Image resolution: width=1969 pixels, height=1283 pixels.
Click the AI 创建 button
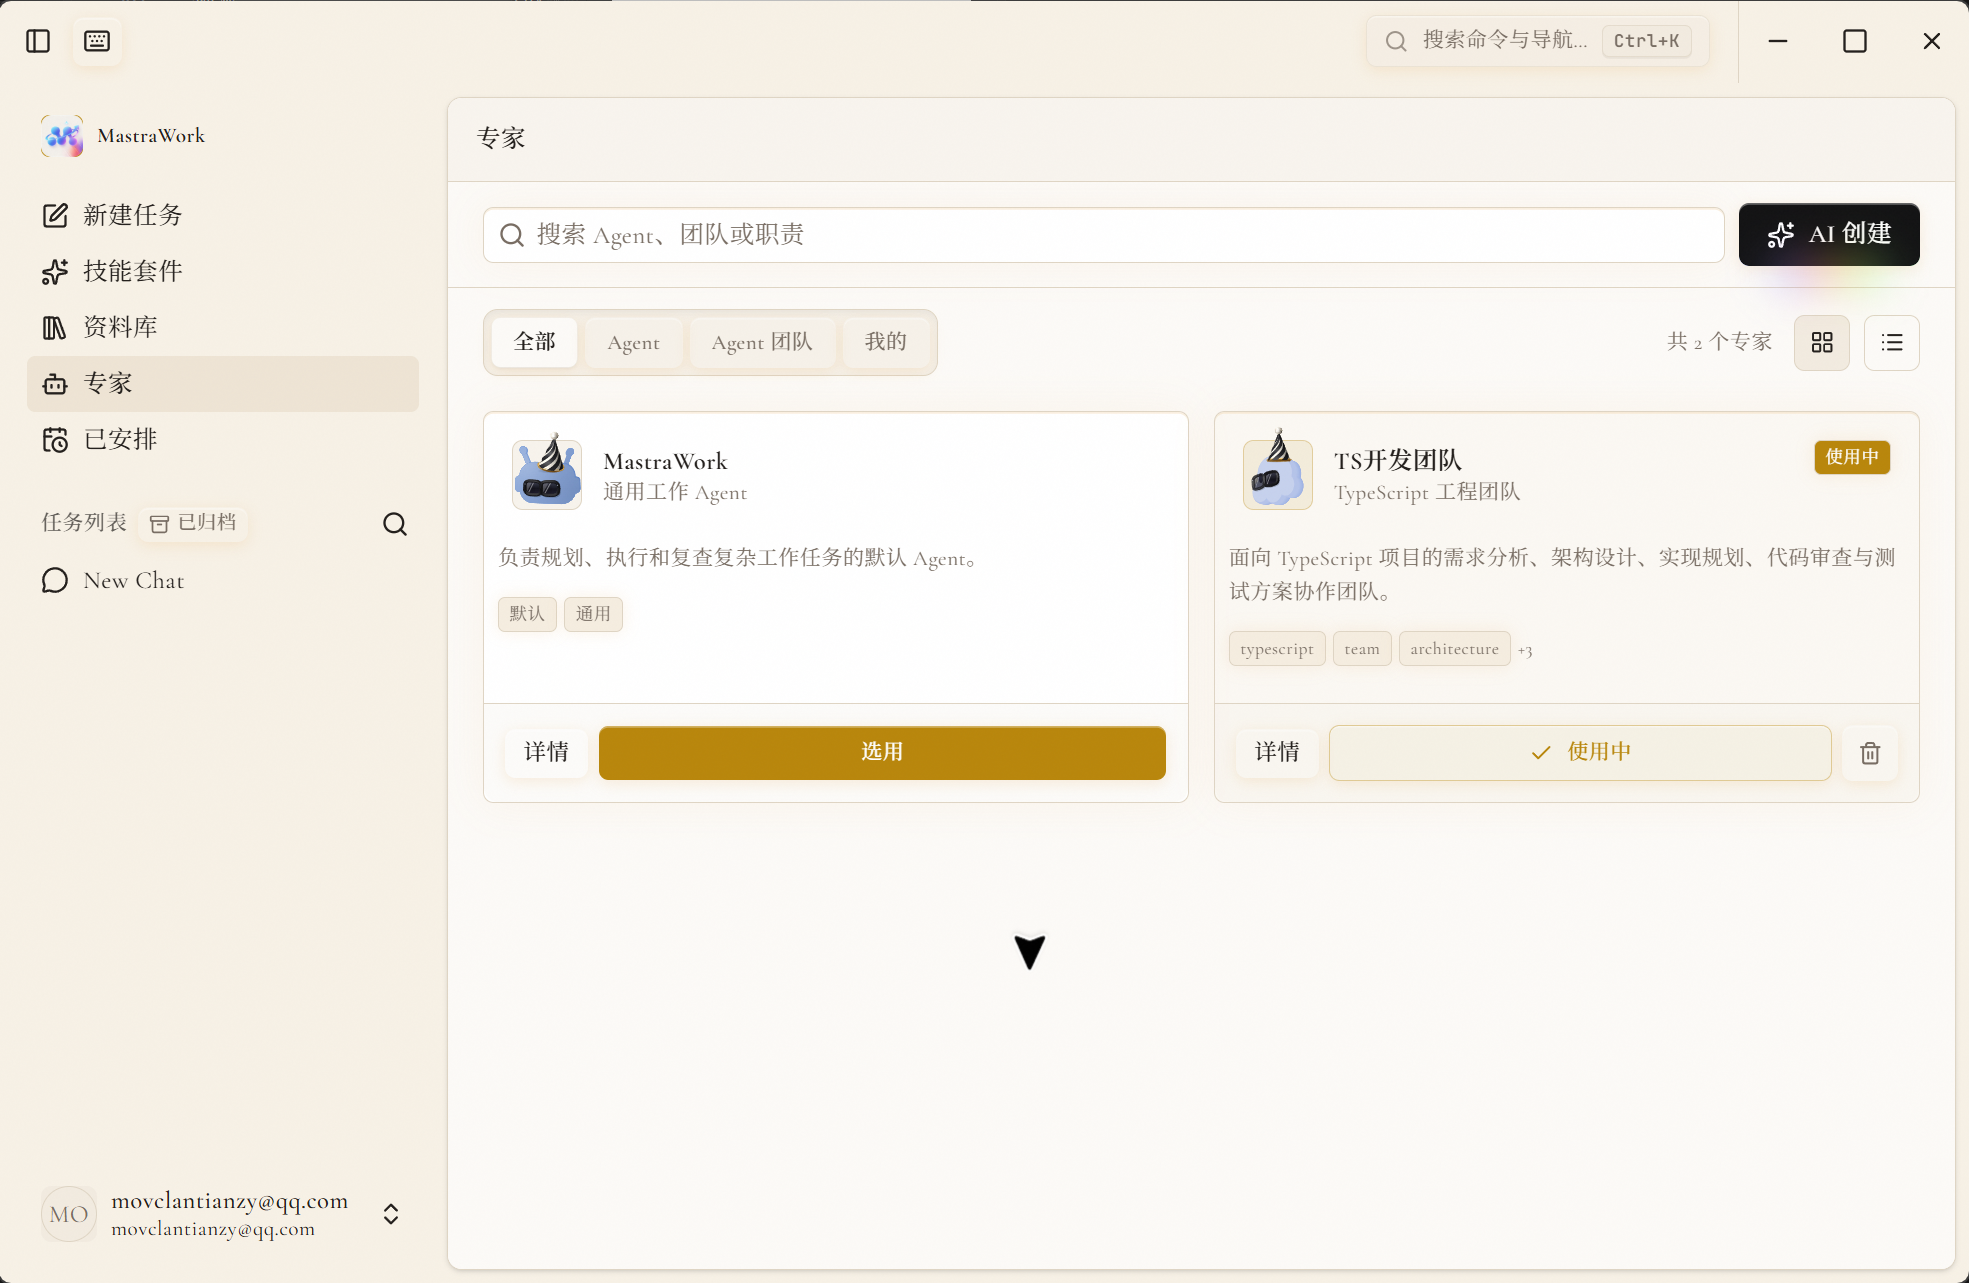(1829, 235)
